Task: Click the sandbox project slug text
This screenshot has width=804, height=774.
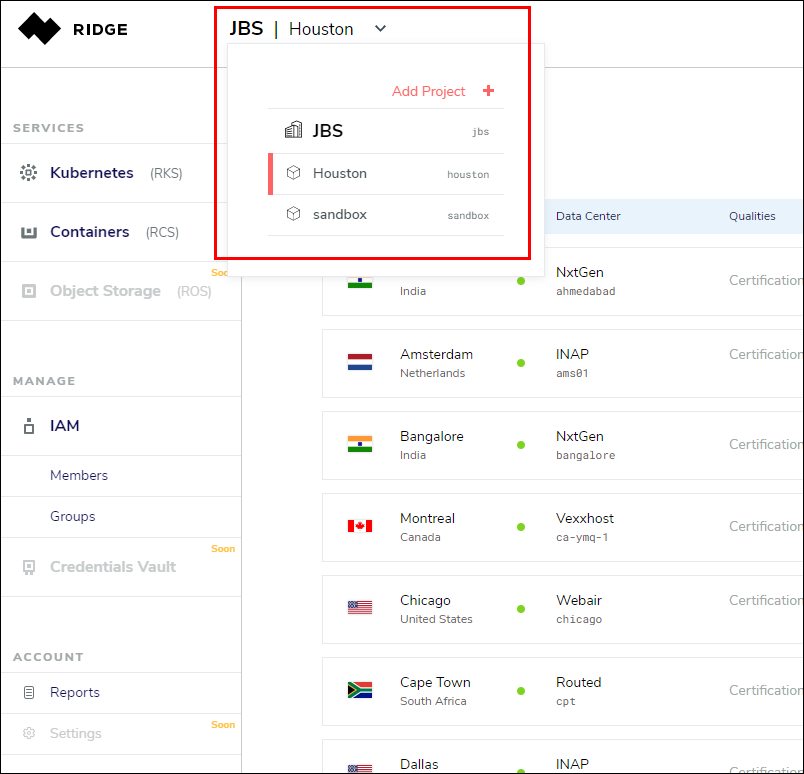Action: pos(468,215)
